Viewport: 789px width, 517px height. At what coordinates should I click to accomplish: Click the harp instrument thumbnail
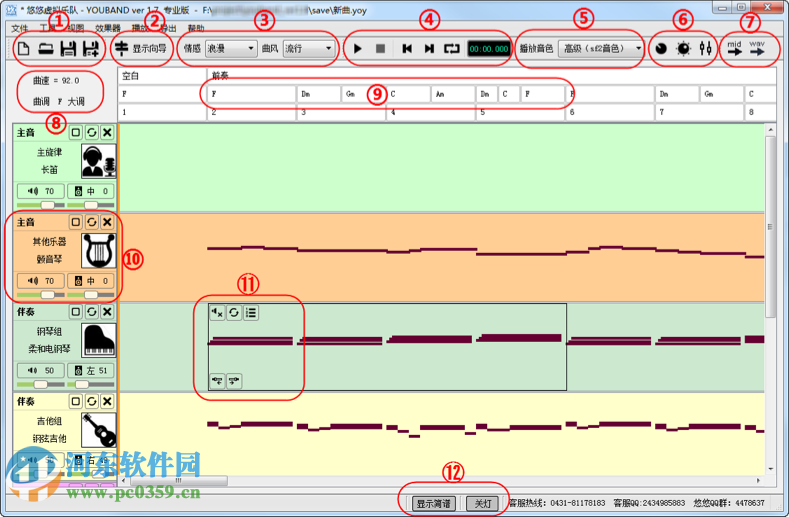tap(99, 251)
